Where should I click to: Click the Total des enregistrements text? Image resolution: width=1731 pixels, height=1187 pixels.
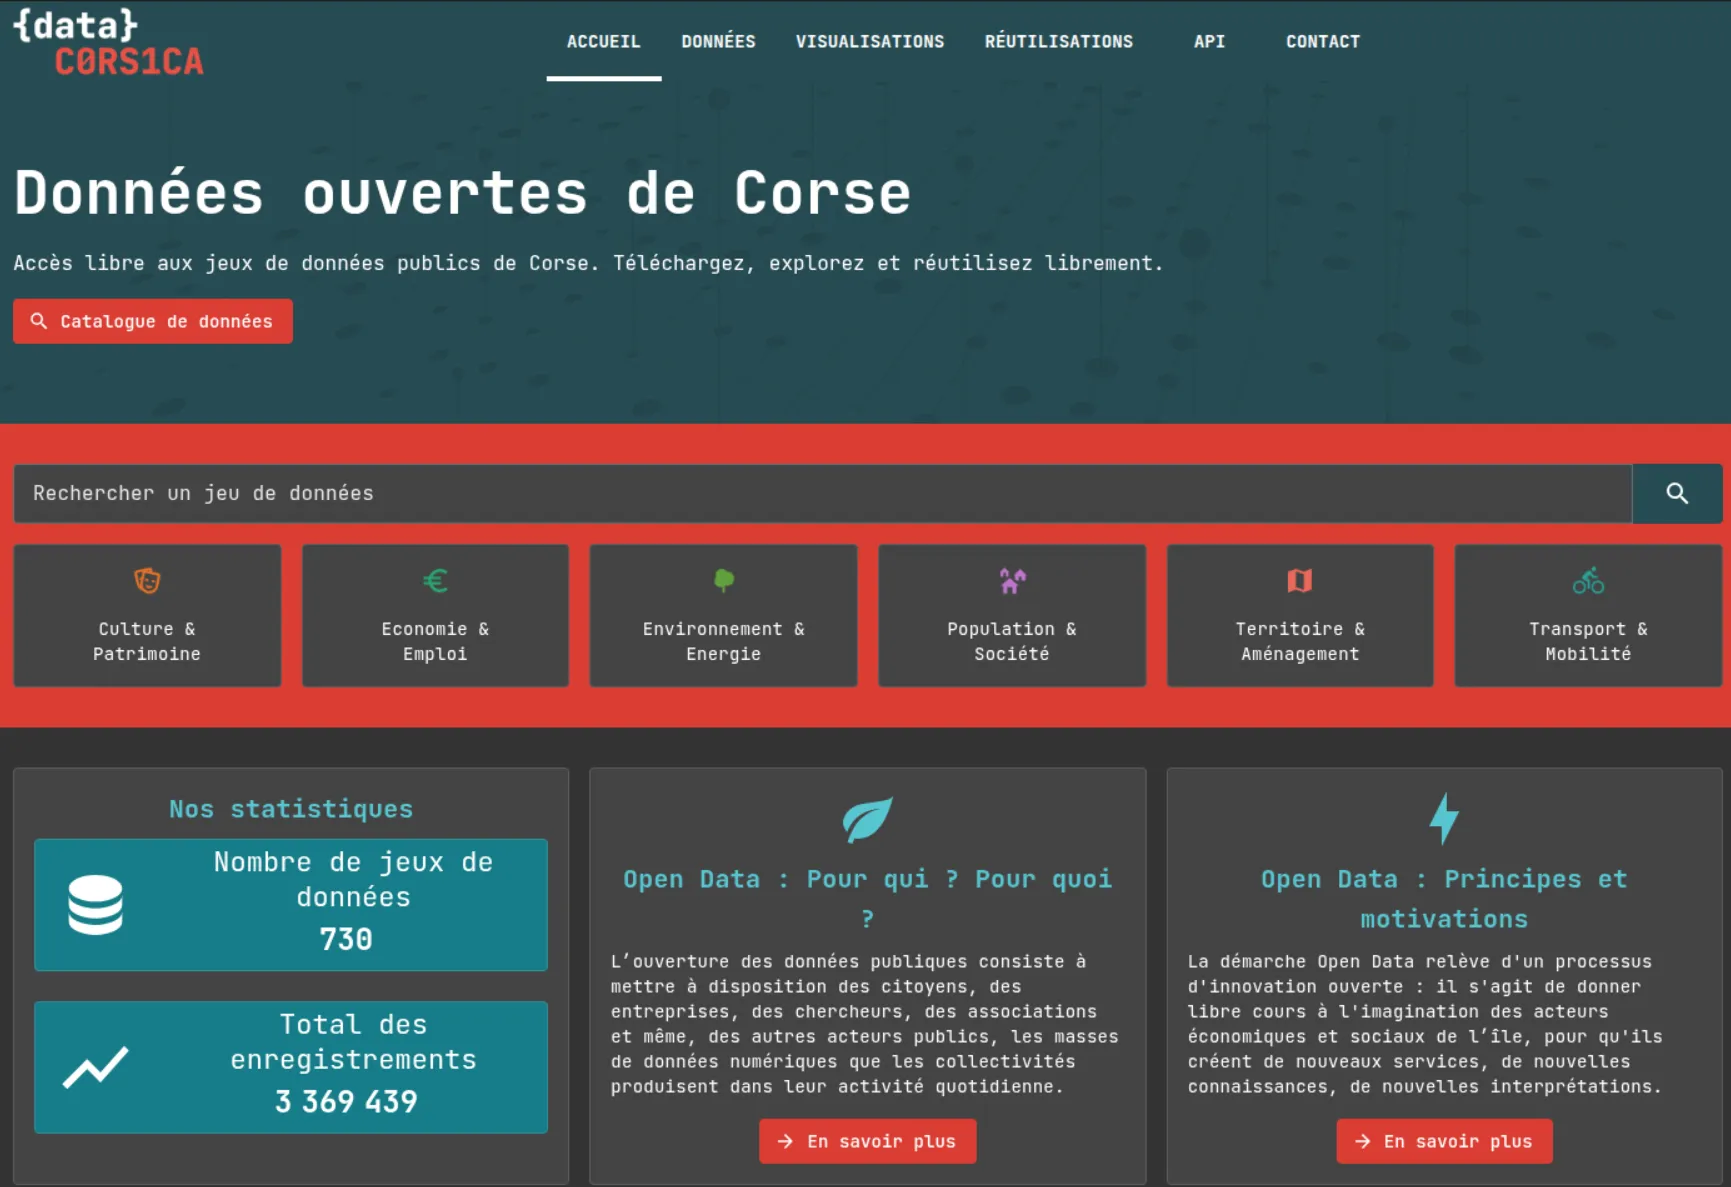click(353, 1041)
